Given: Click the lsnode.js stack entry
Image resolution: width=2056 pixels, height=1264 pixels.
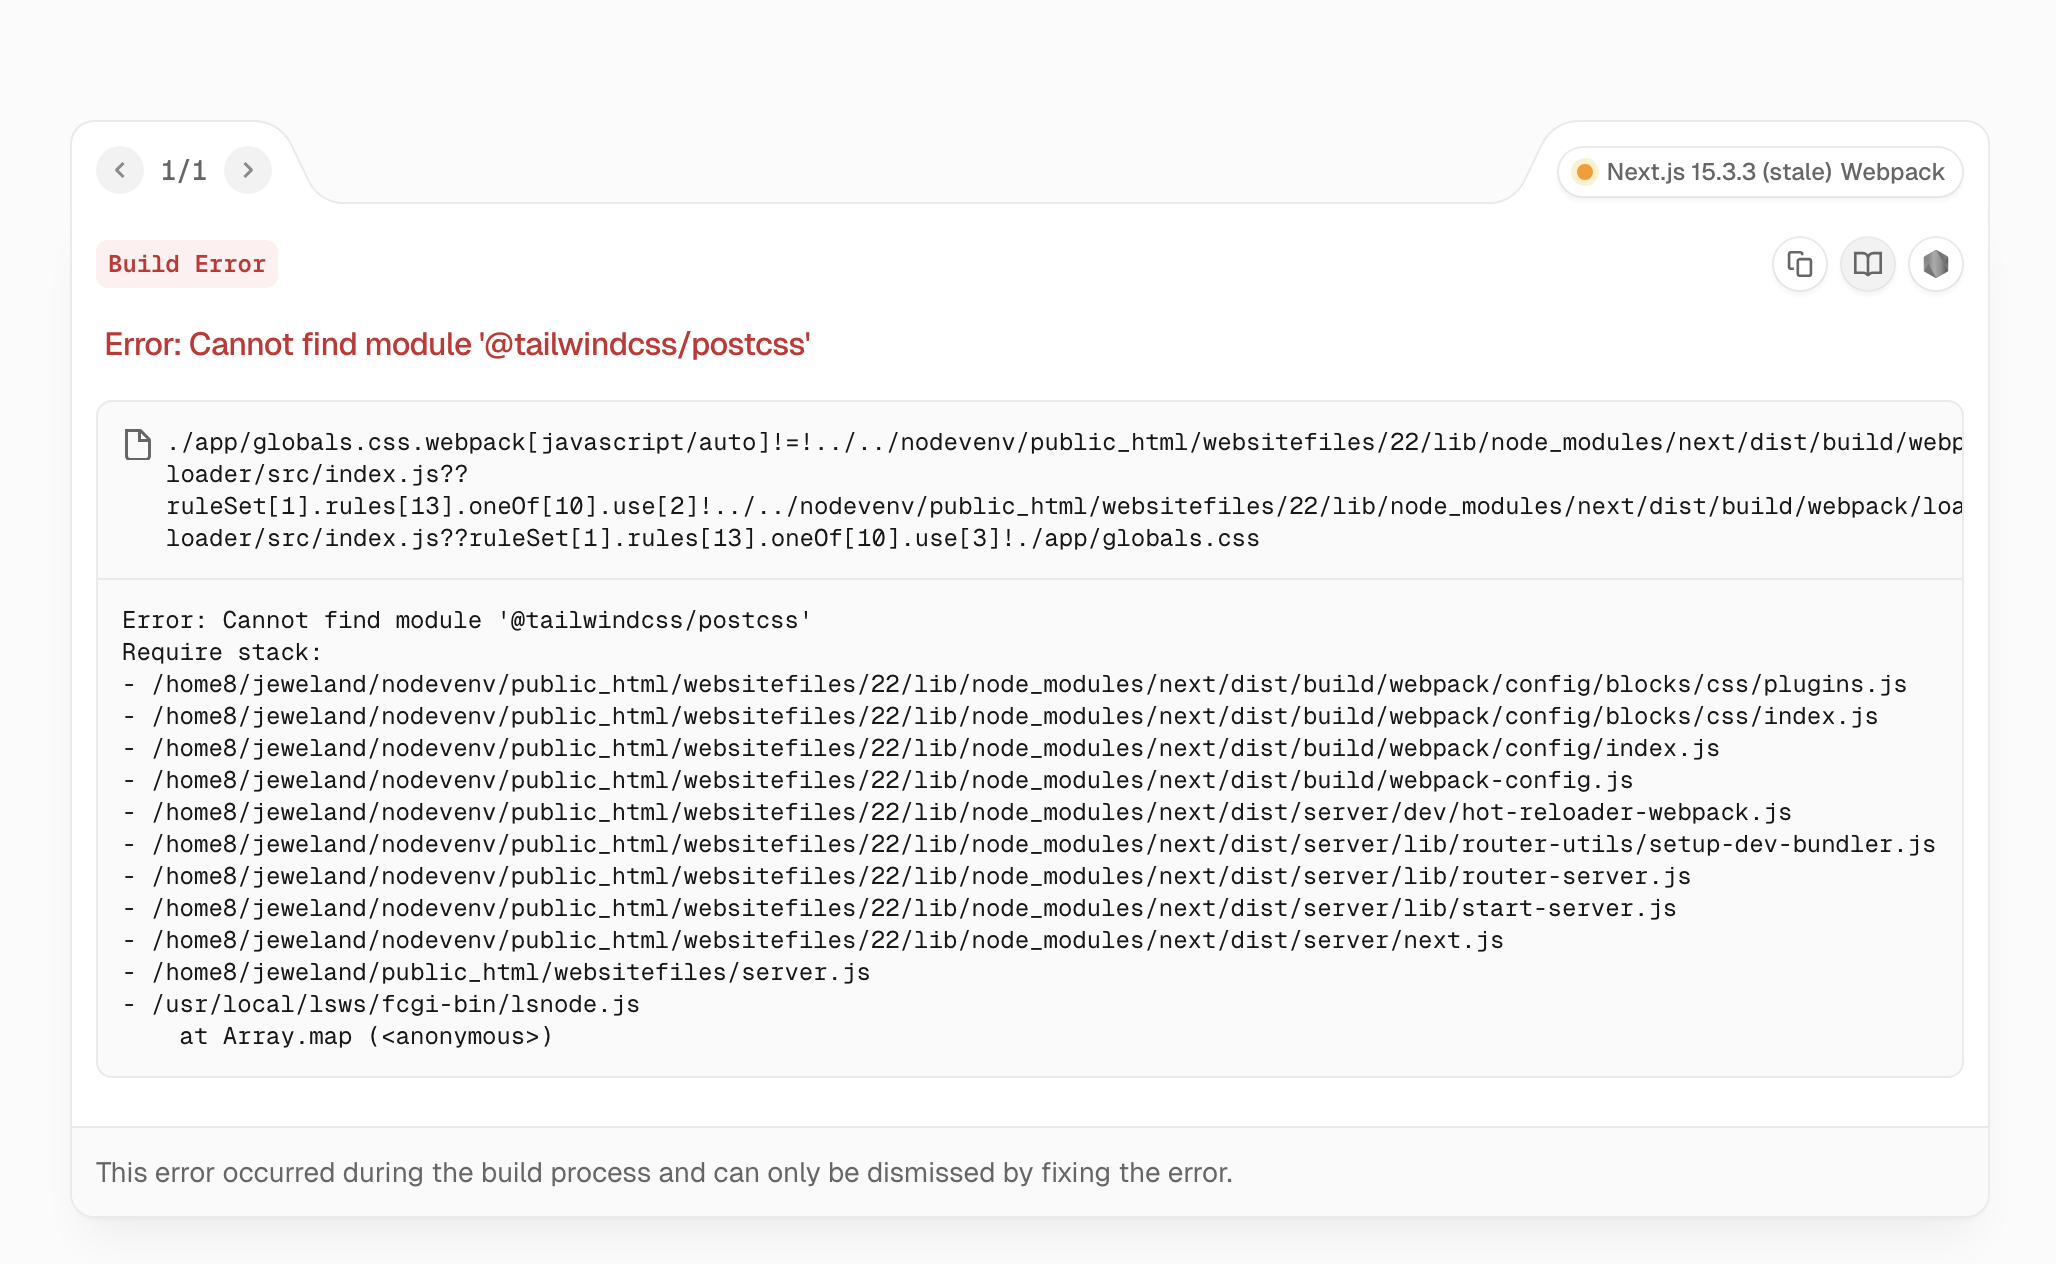Looking at the screenshot, I should pyautogui.click(x=395, y=1004).
